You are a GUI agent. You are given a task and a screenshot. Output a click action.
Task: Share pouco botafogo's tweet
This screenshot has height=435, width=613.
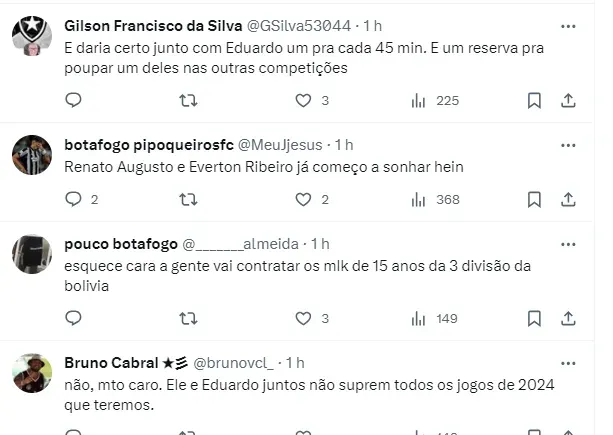click(x=567, y=318)
